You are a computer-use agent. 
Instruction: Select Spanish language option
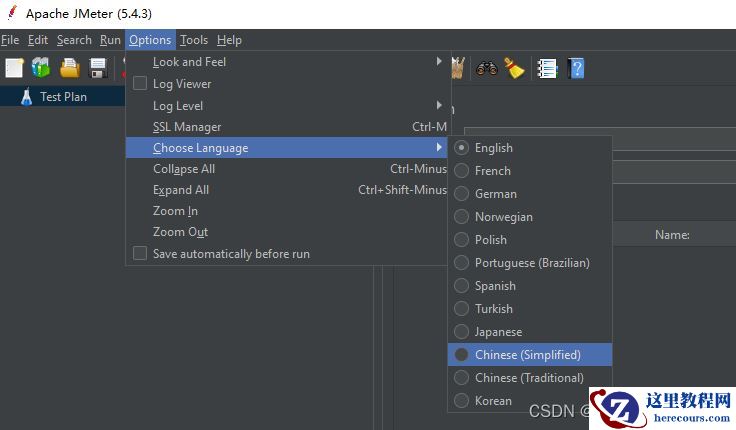click(530, 286)
